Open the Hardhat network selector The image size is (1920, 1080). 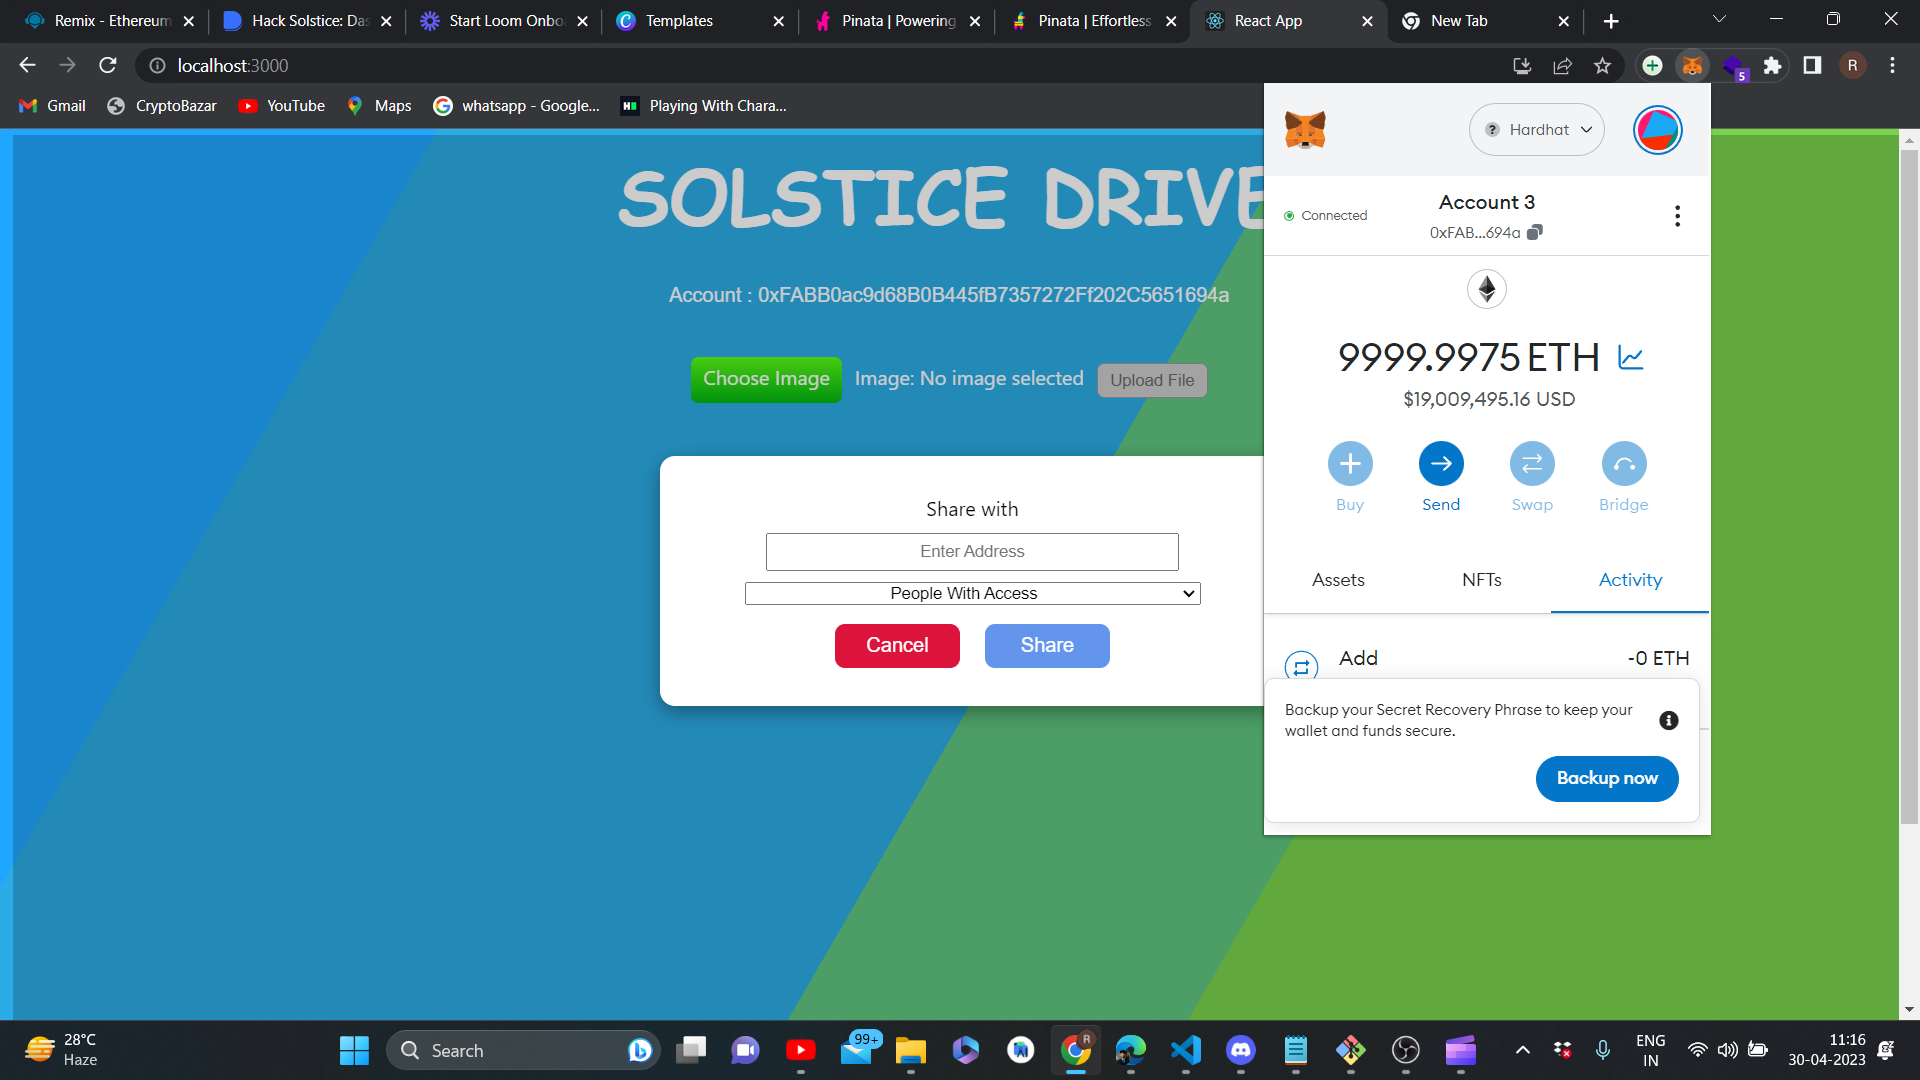point(1537,129)
